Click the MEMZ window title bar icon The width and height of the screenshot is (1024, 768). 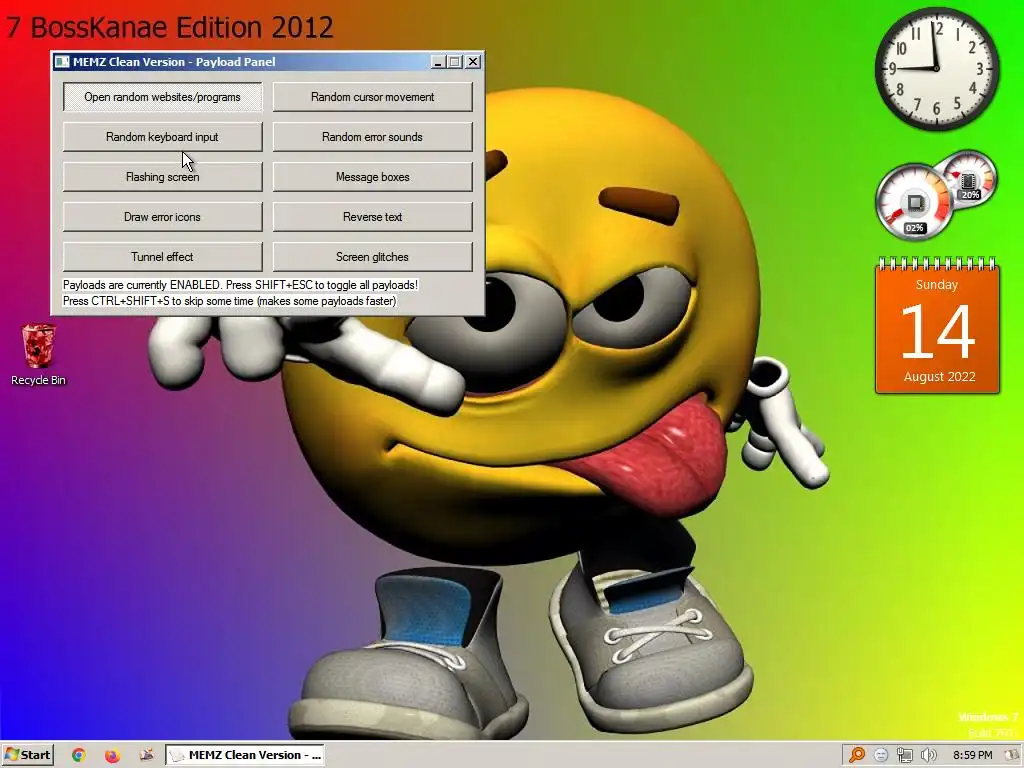tap(62, 62)
